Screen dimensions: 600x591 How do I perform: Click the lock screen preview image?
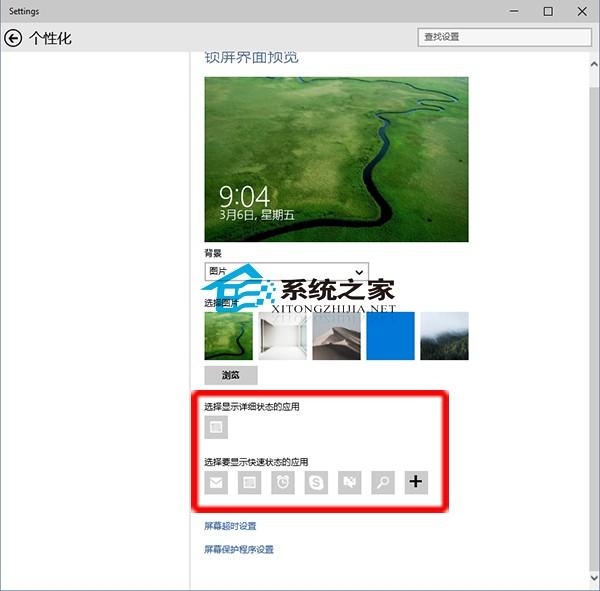pos(336,159)
